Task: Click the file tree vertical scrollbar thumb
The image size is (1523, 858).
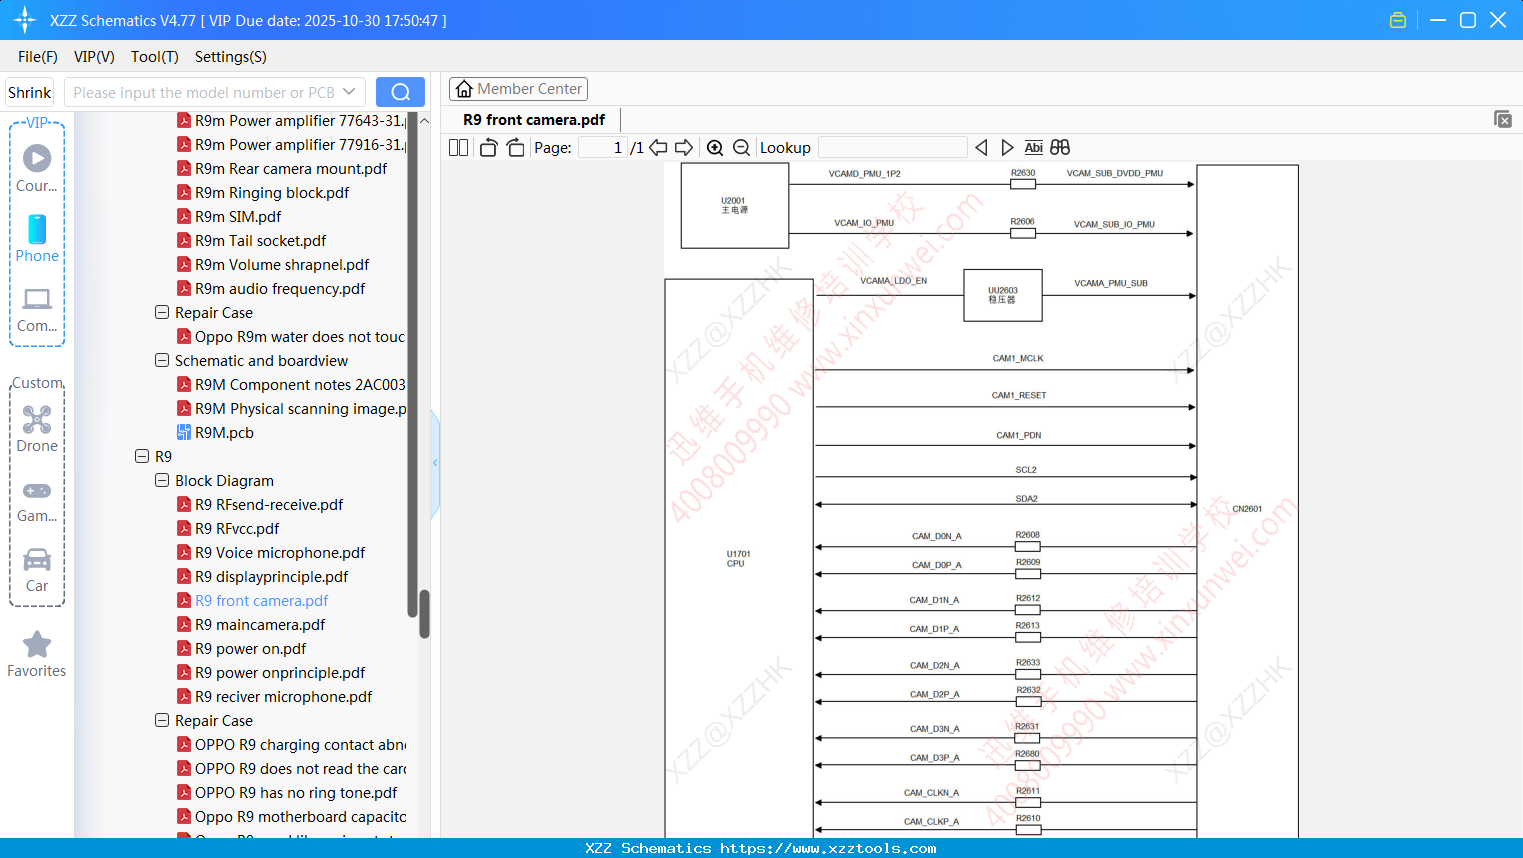Action: point(424,614)
